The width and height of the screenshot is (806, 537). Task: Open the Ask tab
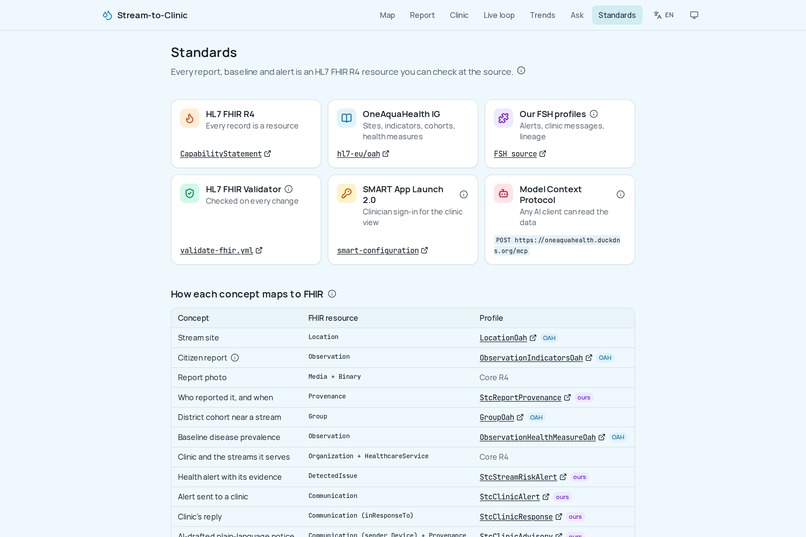point(577,15)
